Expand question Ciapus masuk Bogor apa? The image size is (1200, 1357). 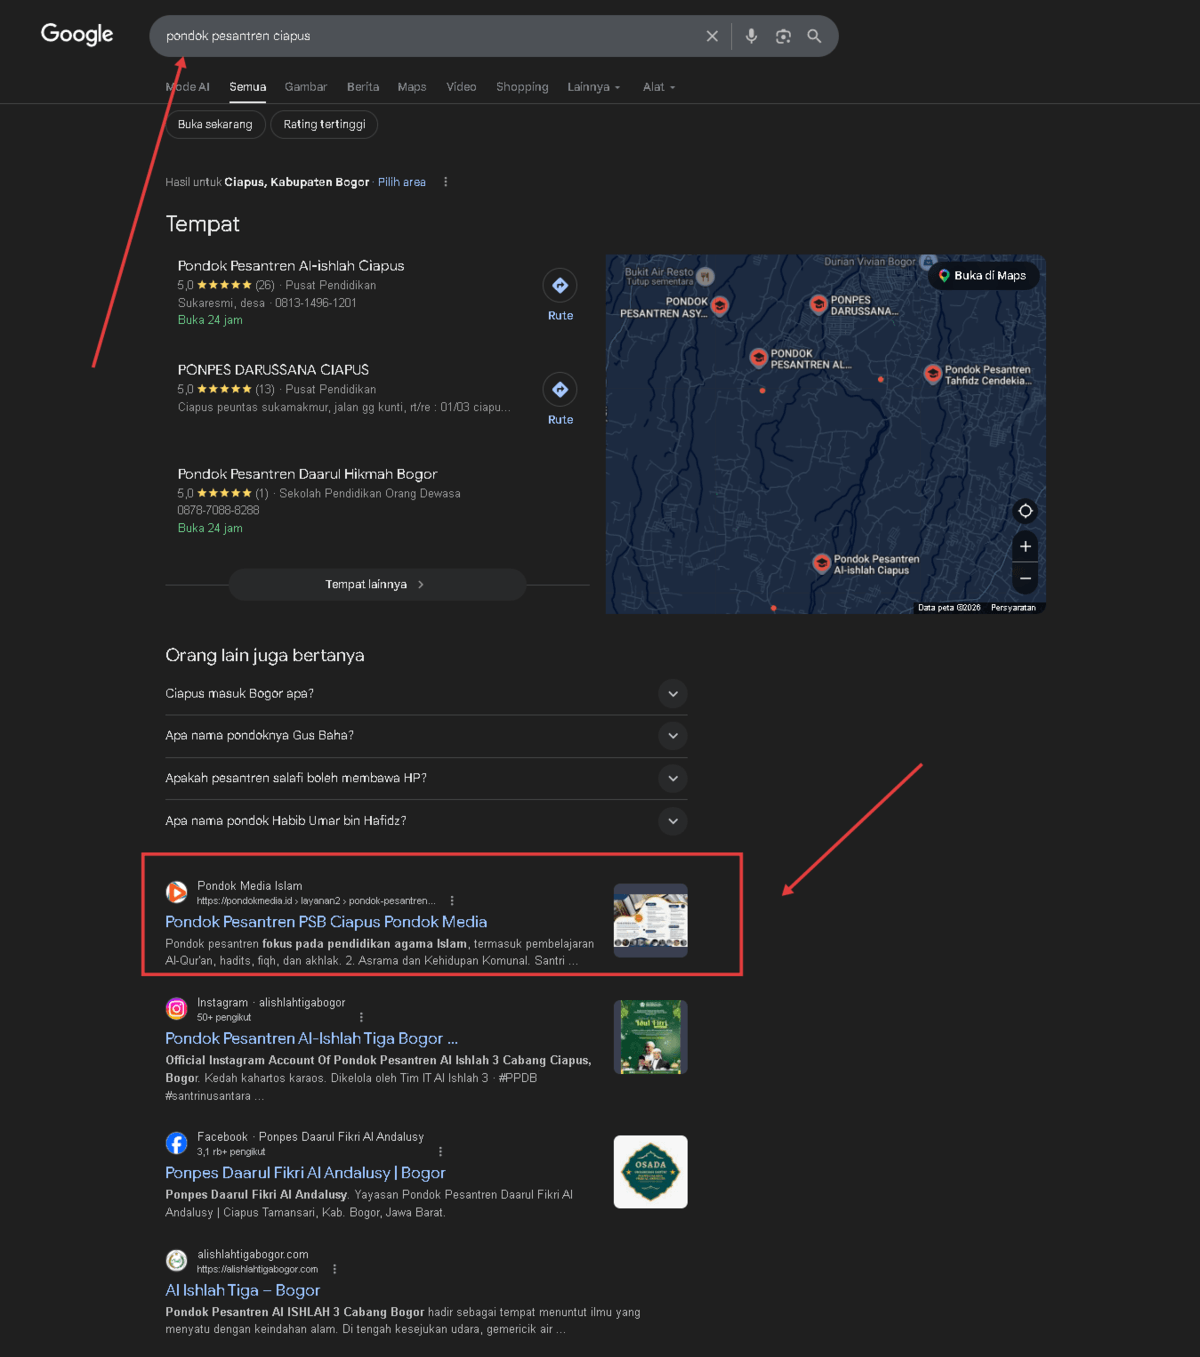click(673, 694)
